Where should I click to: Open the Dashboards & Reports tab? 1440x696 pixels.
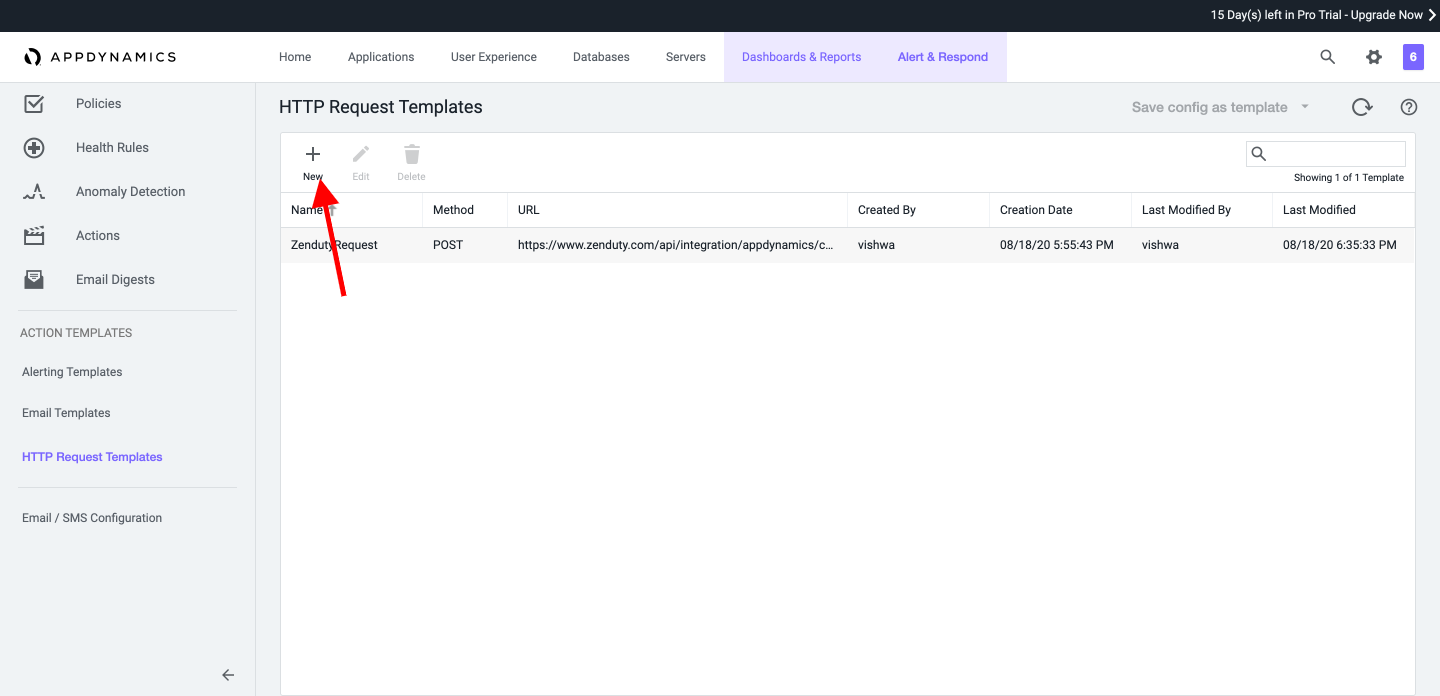802,57
